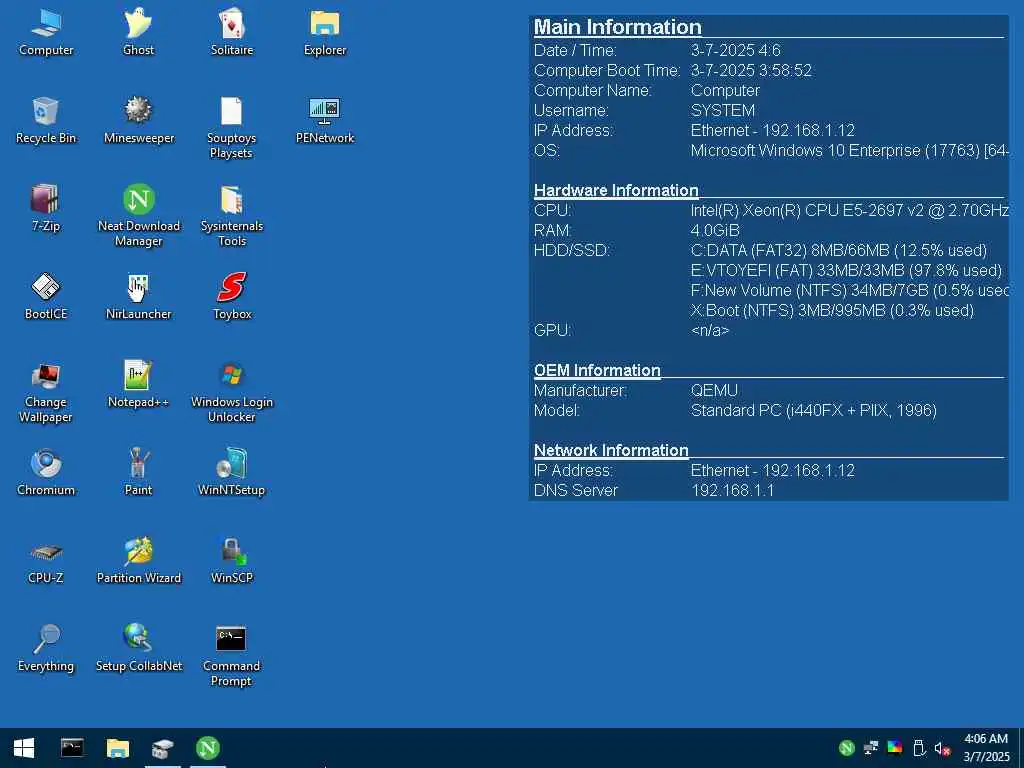Launch the NirLauncher desktop shortcut

coord(138,297)
